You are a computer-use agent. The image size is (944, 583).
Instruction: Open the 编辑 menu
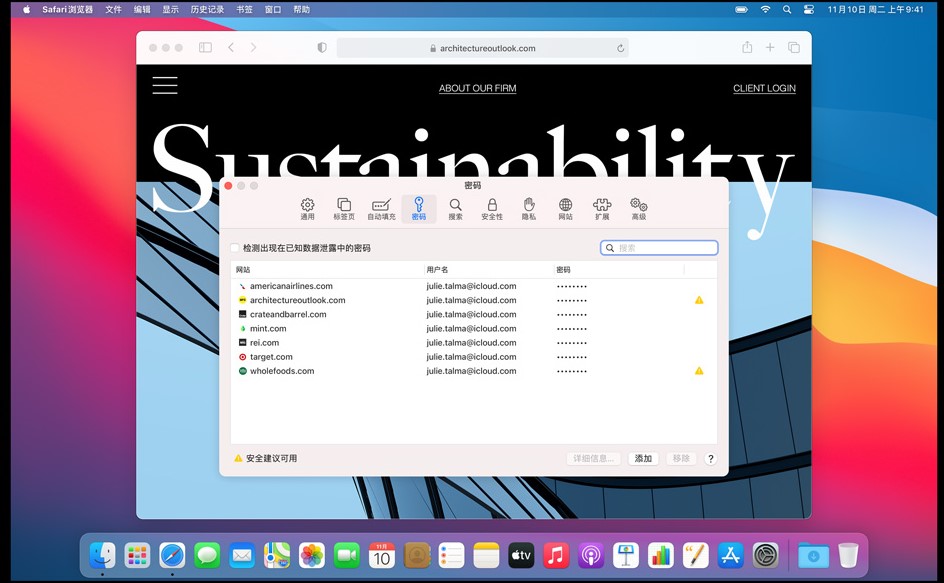pyautogui.click(x=142, y=9)
